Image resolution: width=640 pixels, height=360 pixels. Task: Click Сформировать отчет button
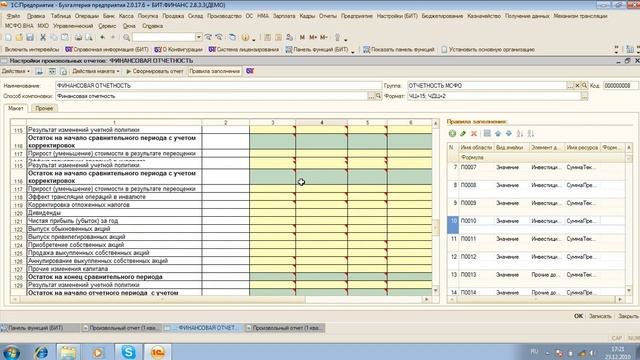tap(155, 71)
